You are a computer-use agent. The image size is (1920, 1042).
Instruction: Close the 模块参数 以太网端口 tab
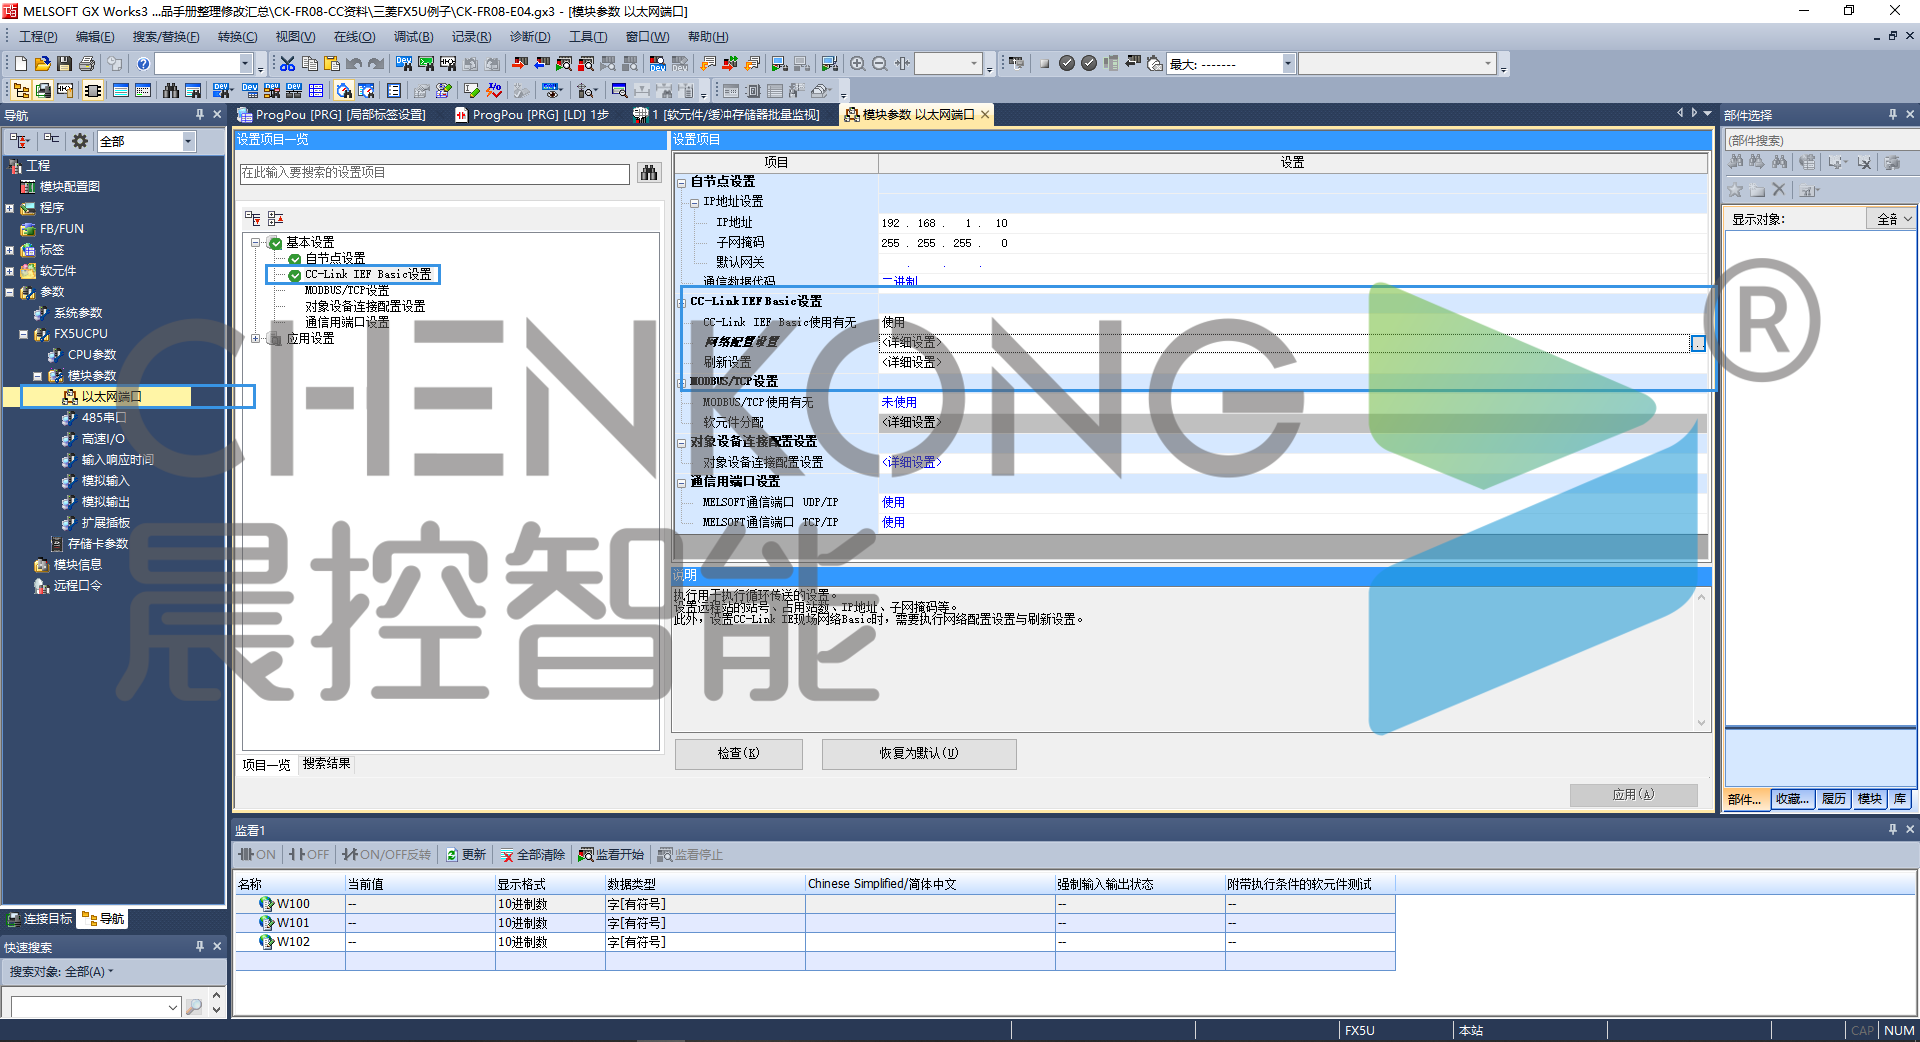click(x=985, y=115)
